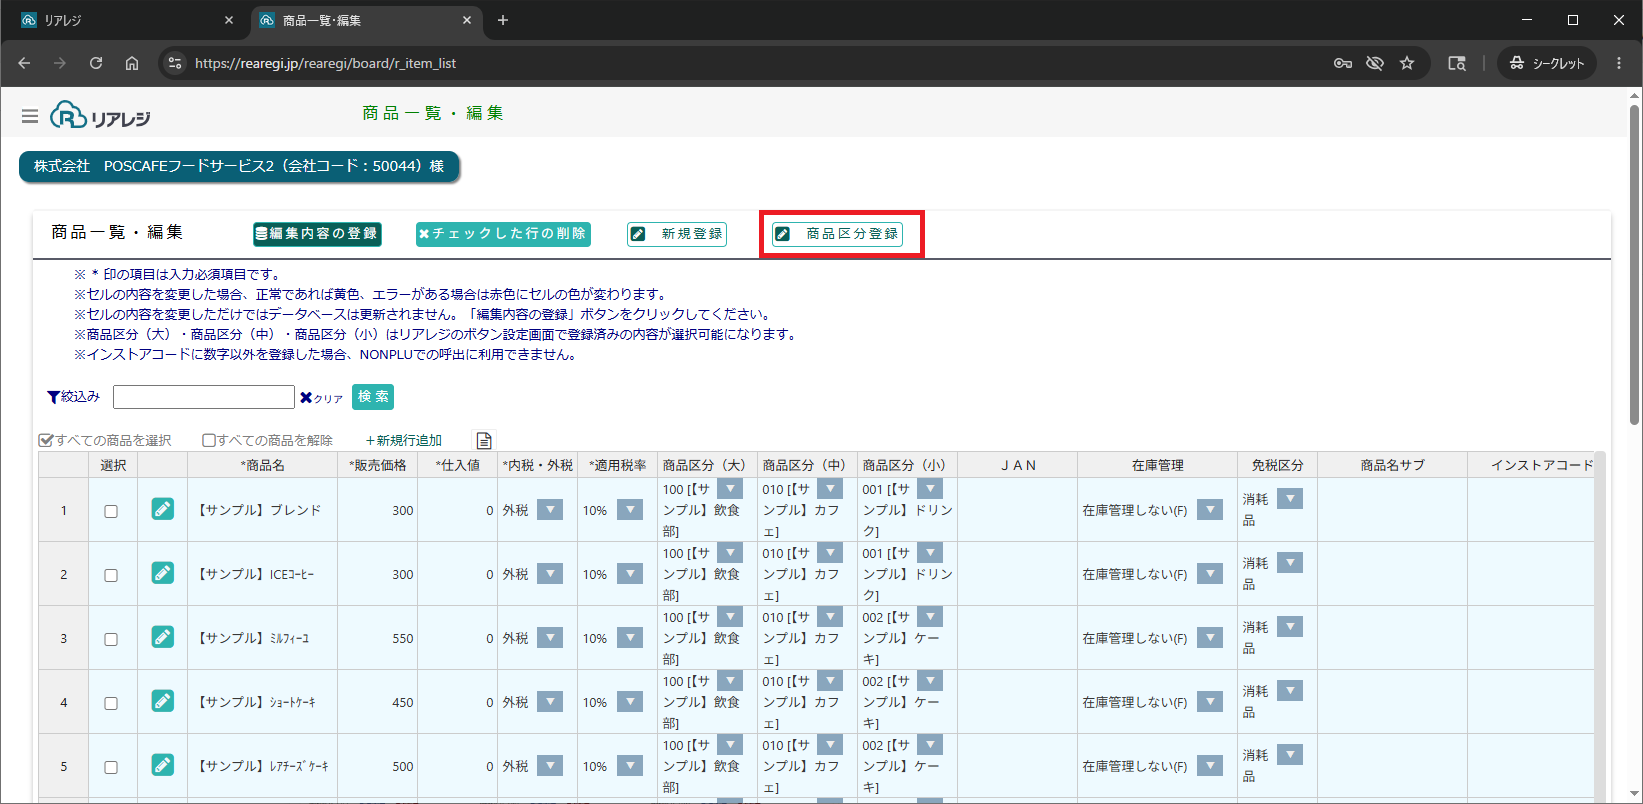Open editor for row 3 ミルフィーユ
The width and height of the screenshot is (1643, 804).
pos(162,637)
